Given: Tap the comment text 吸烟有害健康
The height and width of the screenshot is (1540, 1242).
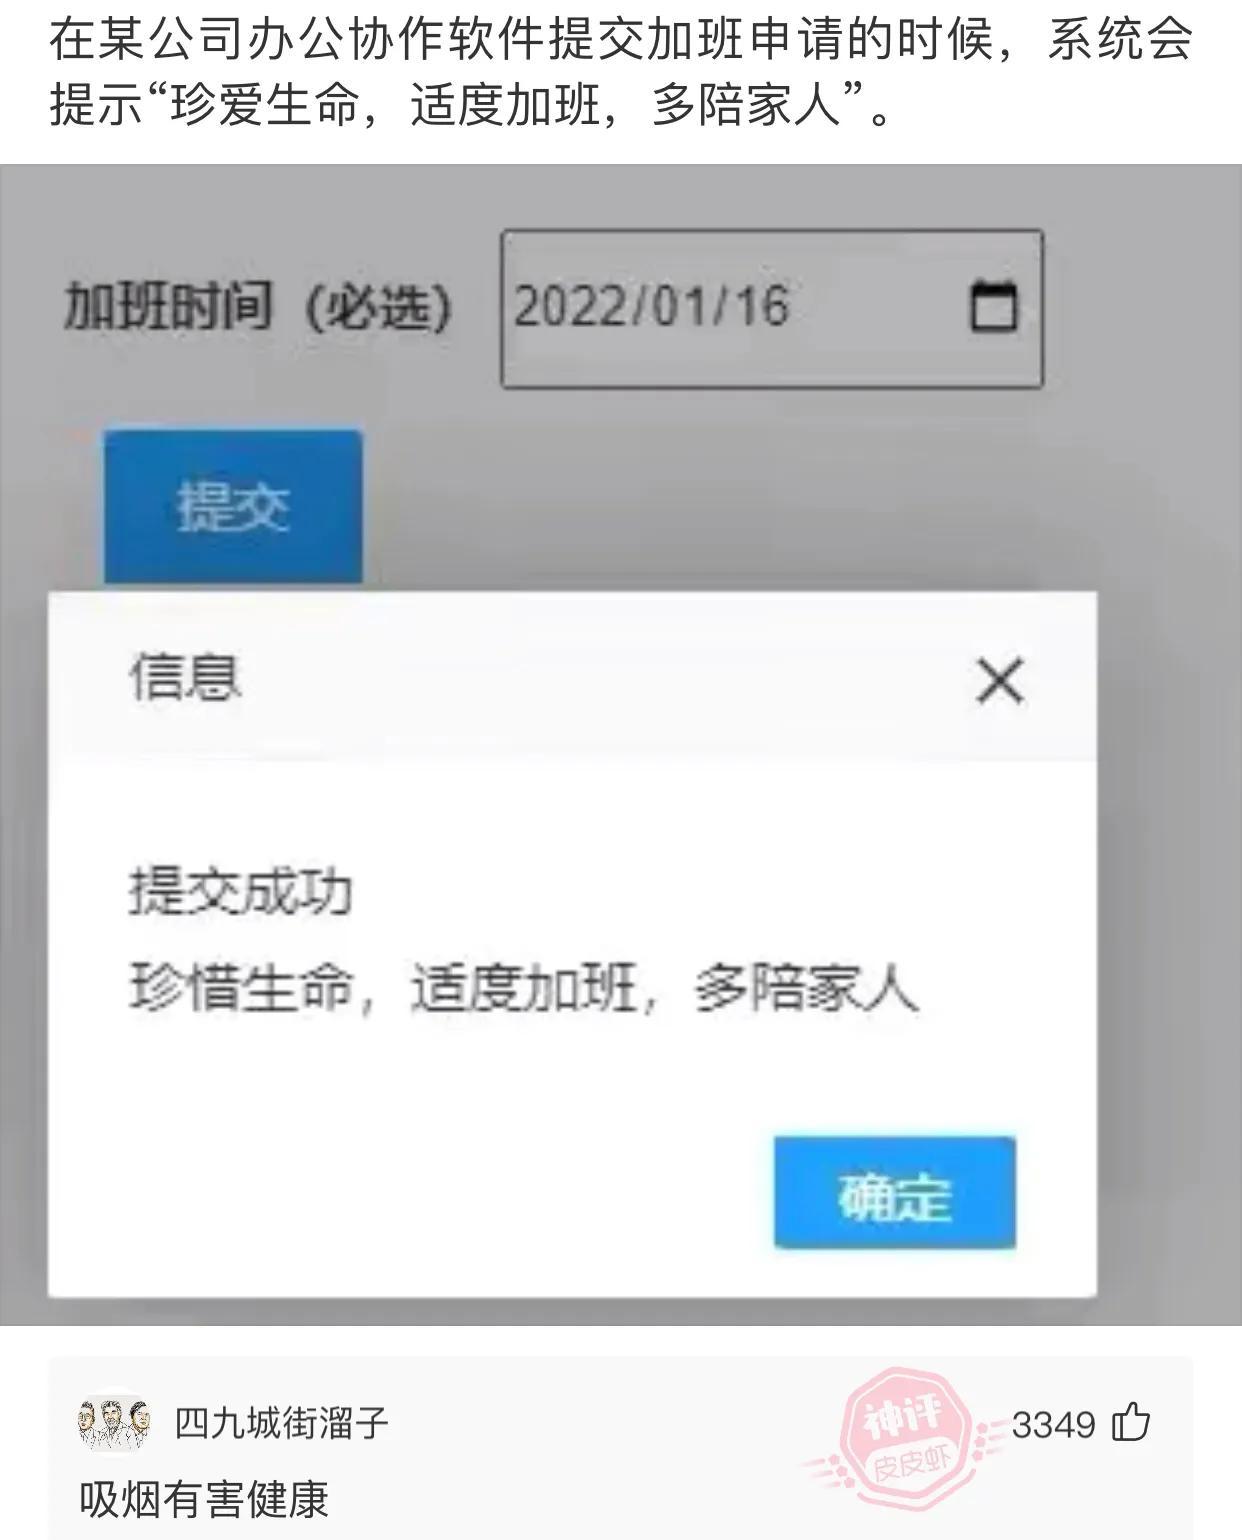Looking at the screenshot, I should click(x=204, y=1500).
